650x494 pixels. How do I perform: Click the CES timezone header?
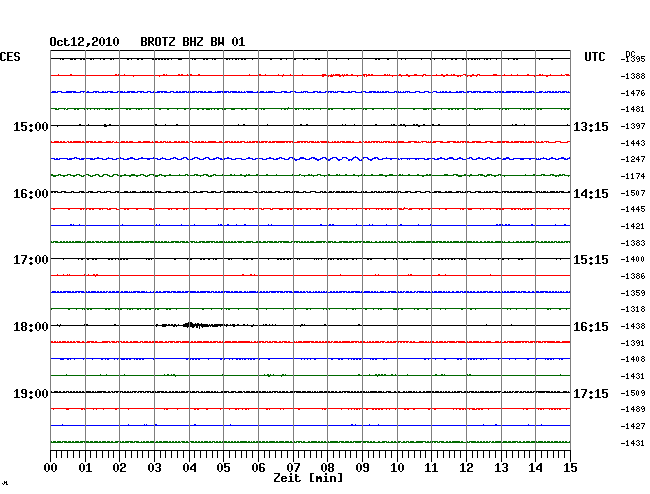(10, 57)
